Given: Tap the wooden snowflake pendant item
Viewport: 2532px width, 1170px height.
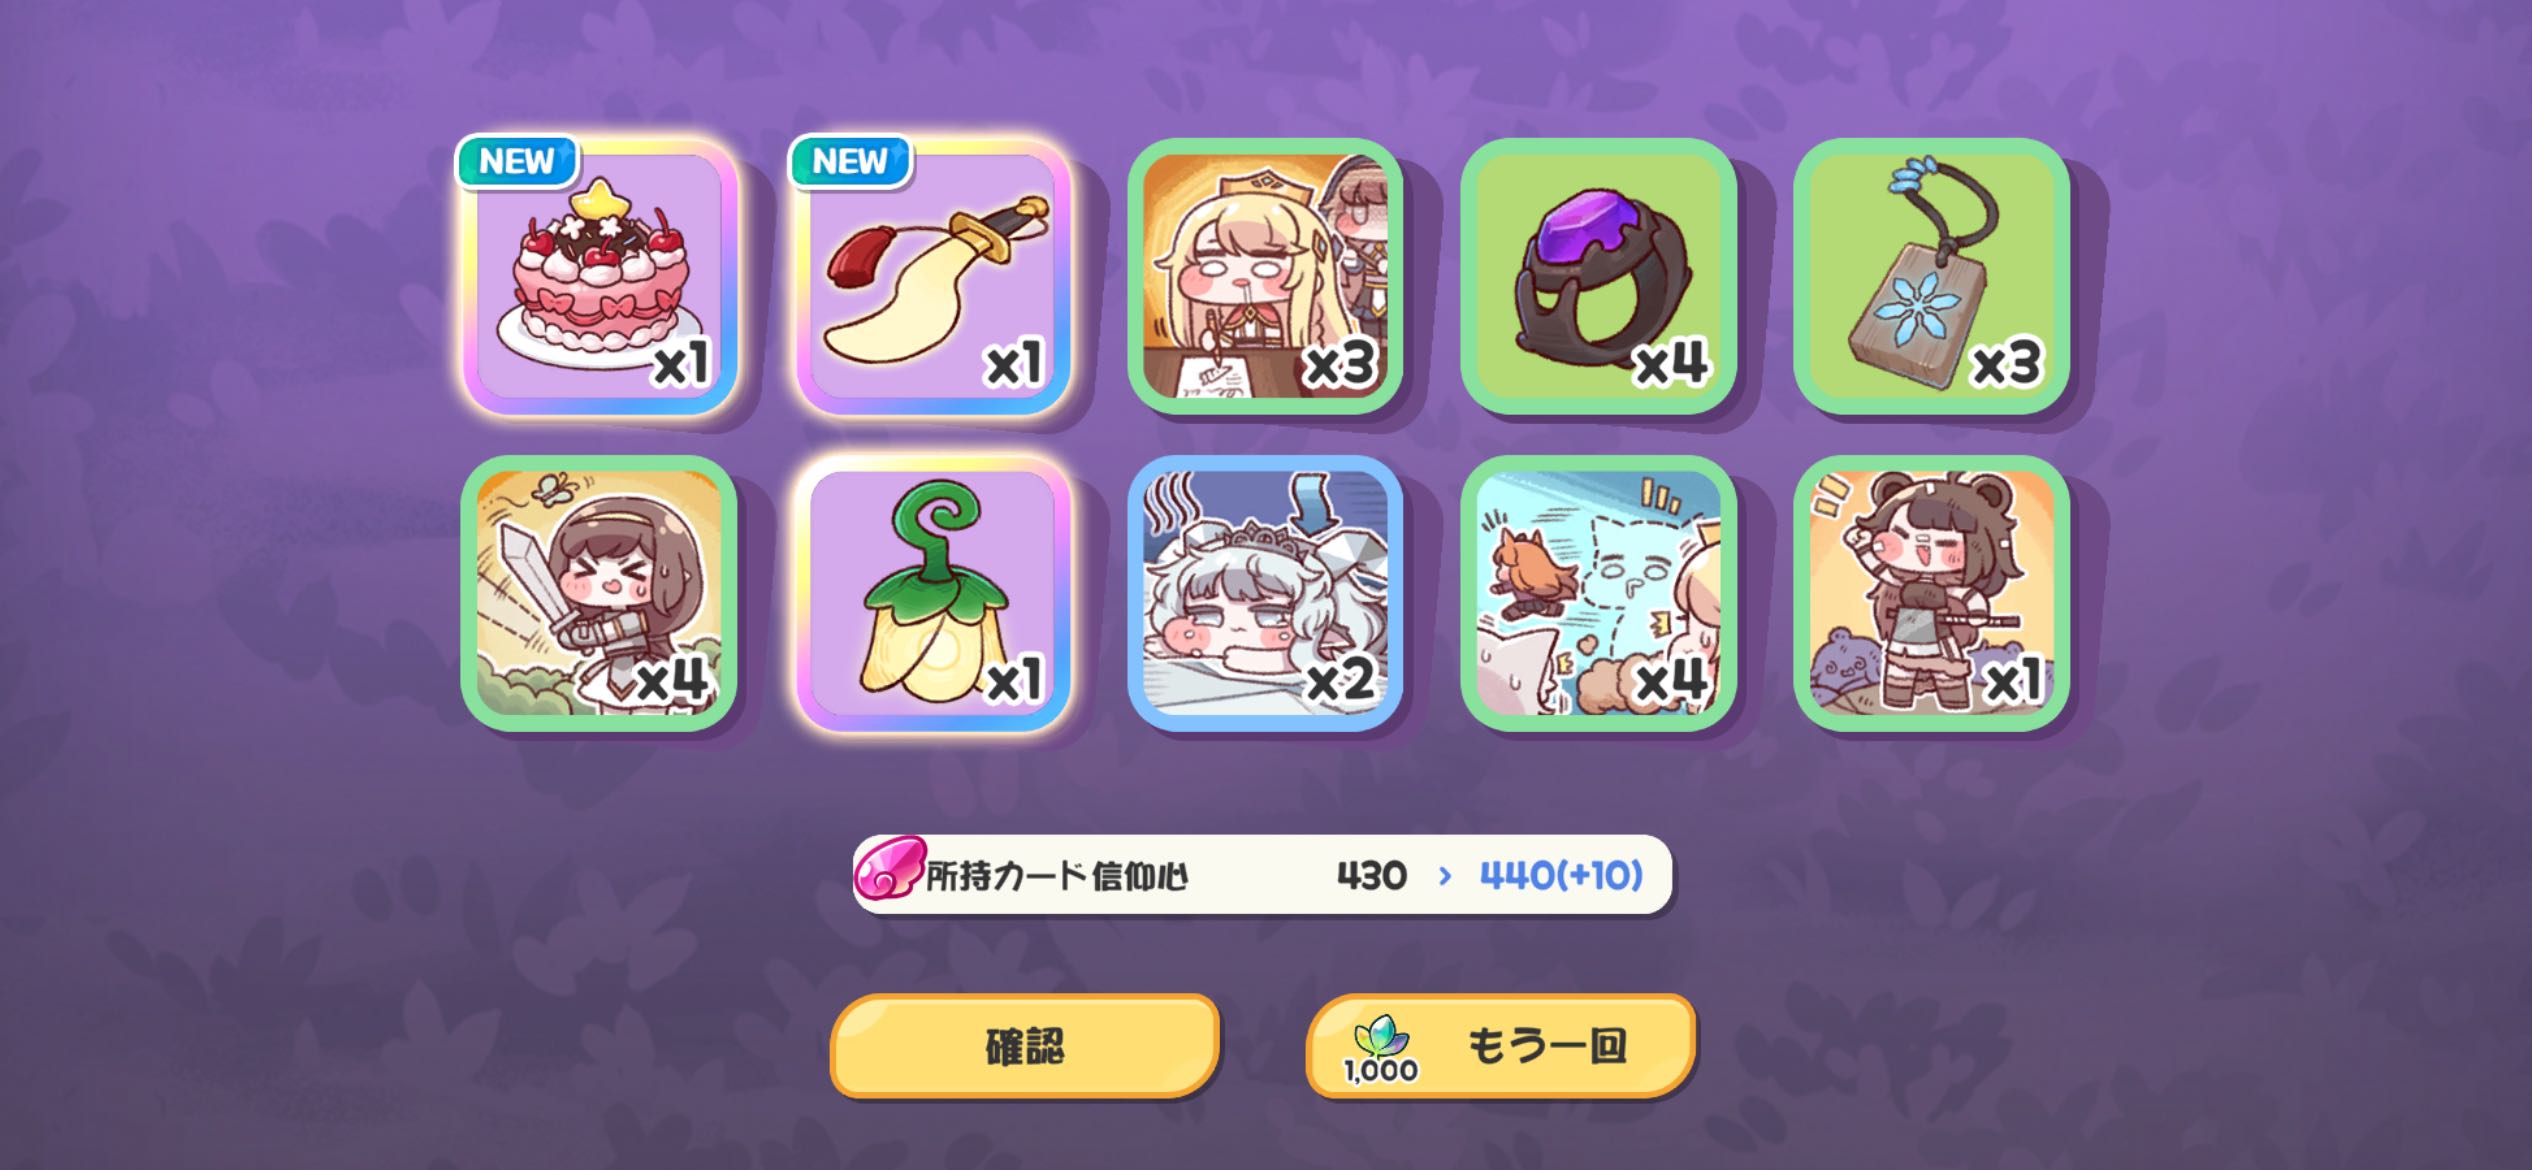Looking at the screenshot, I should point(1931,276).
